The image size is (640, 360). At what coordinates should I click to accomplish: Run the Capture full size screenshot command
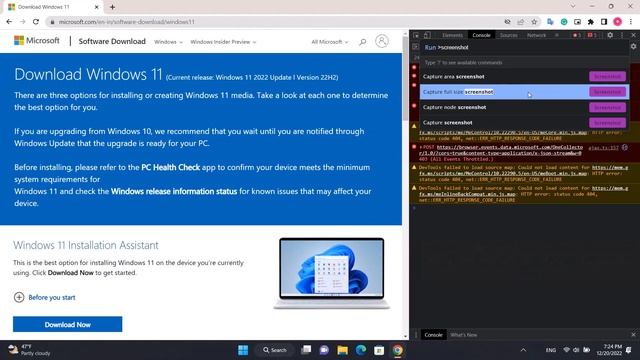click(524, 92)
